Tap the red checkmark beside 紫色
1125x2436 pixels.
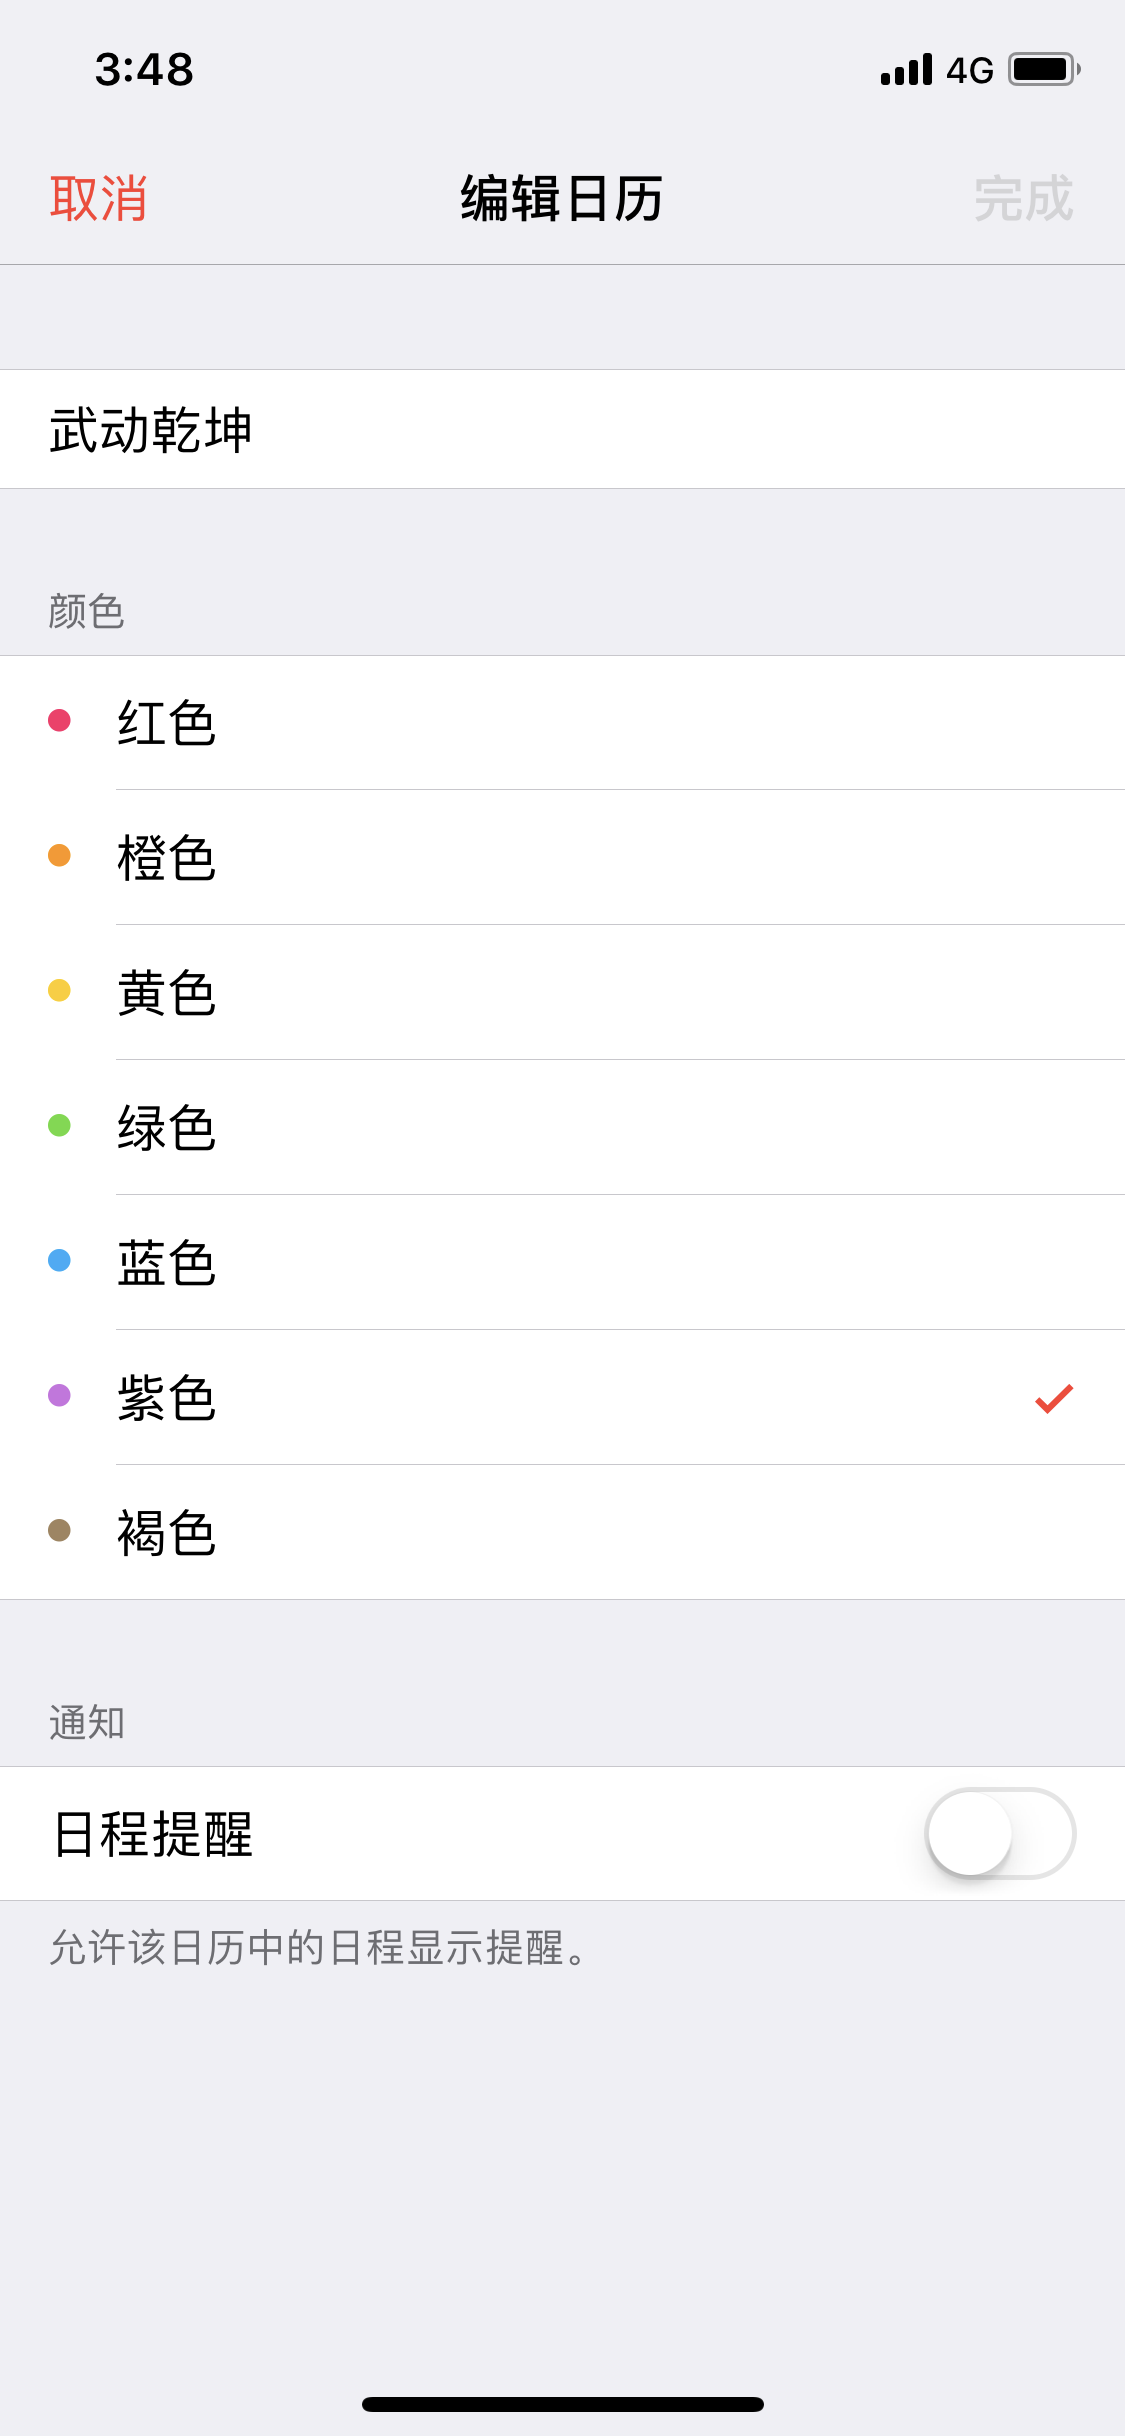(x=1054, y=1398)
